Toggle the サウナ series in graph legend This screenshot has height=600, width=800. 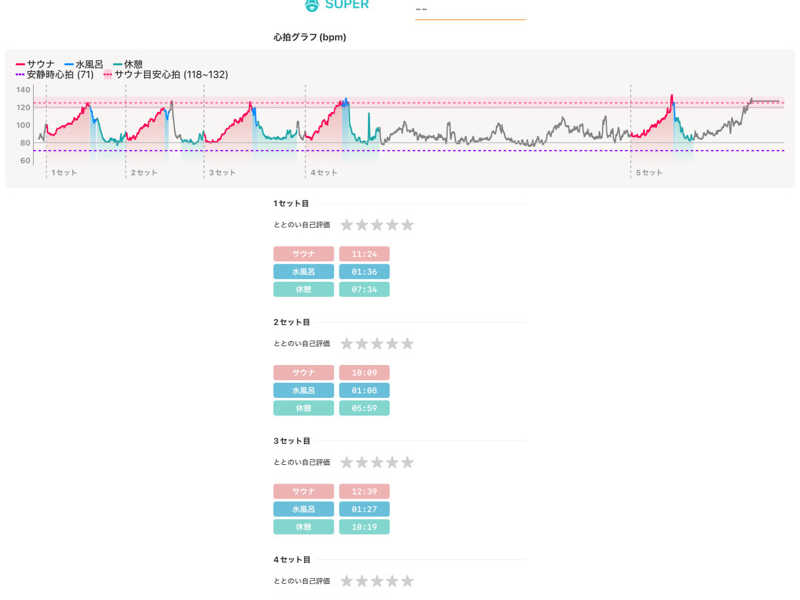click(x=35, y=64)
